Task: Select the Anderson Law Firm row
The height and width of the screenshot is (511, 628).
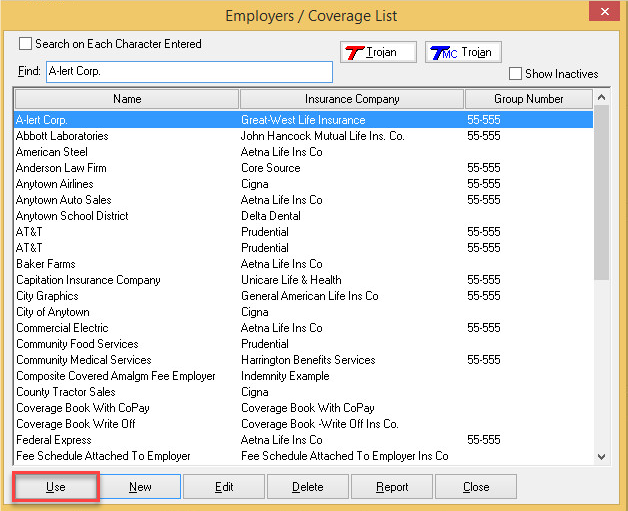Action: [x=304, y=168]
